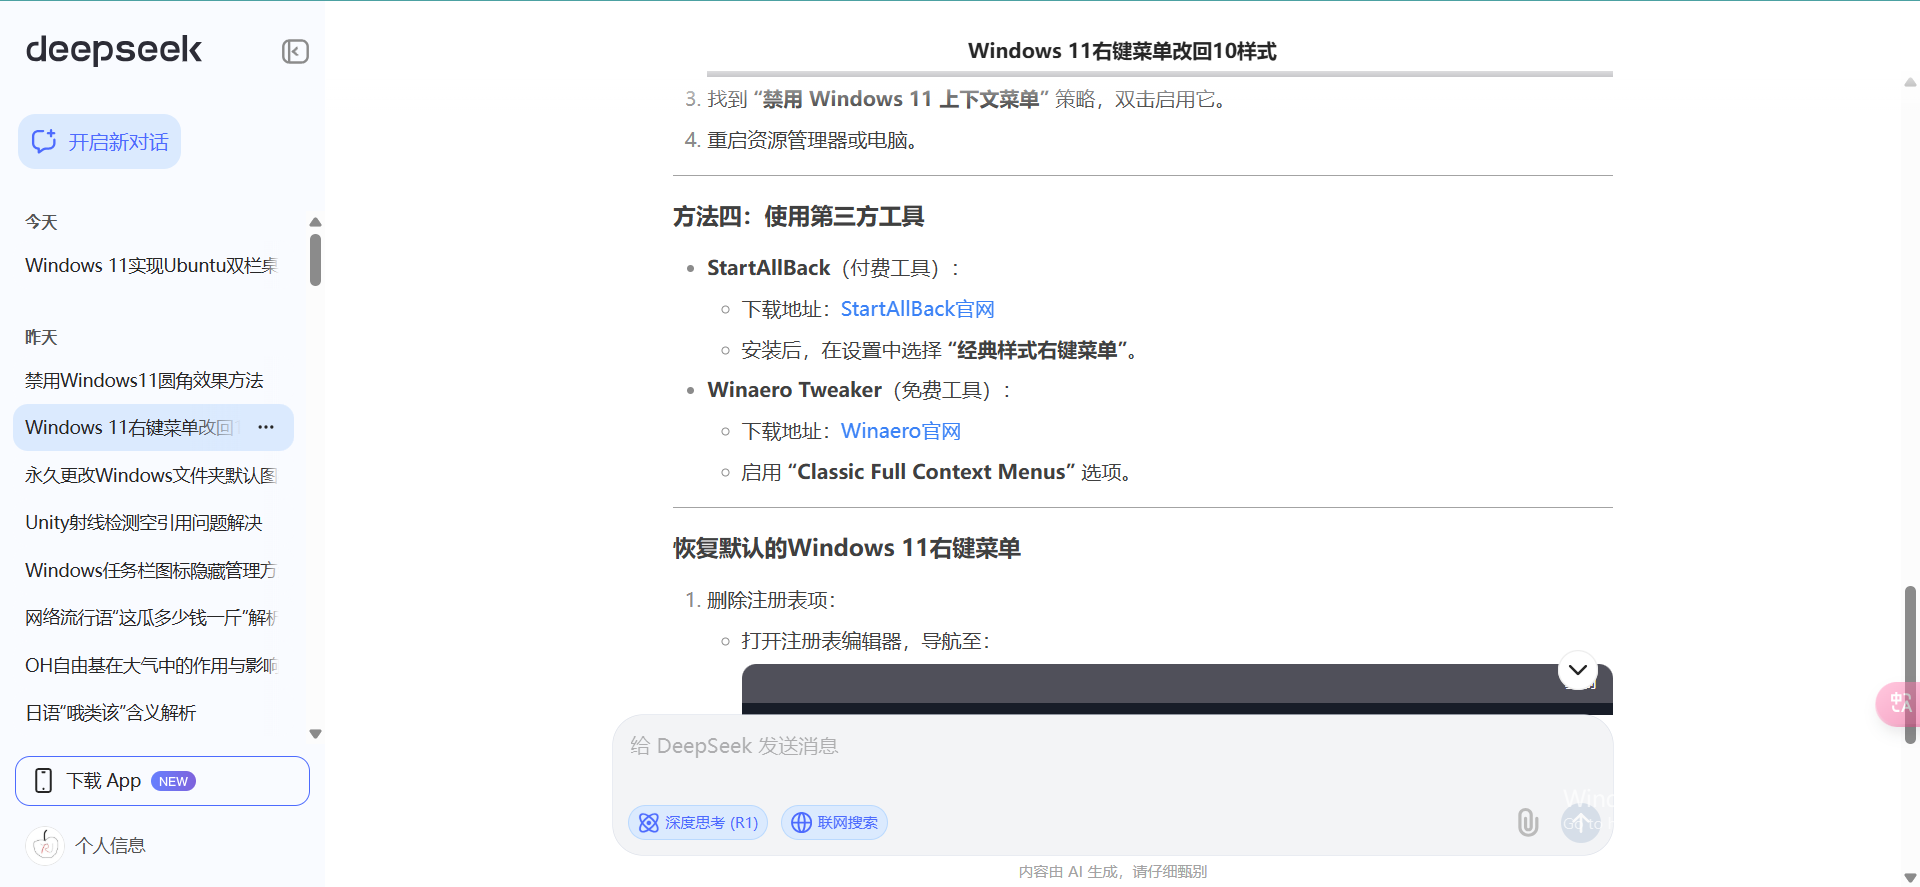Viewport: 1920px width, 887px height.
Task: Click the deepseek logo
Action: (x=113, y=50)
